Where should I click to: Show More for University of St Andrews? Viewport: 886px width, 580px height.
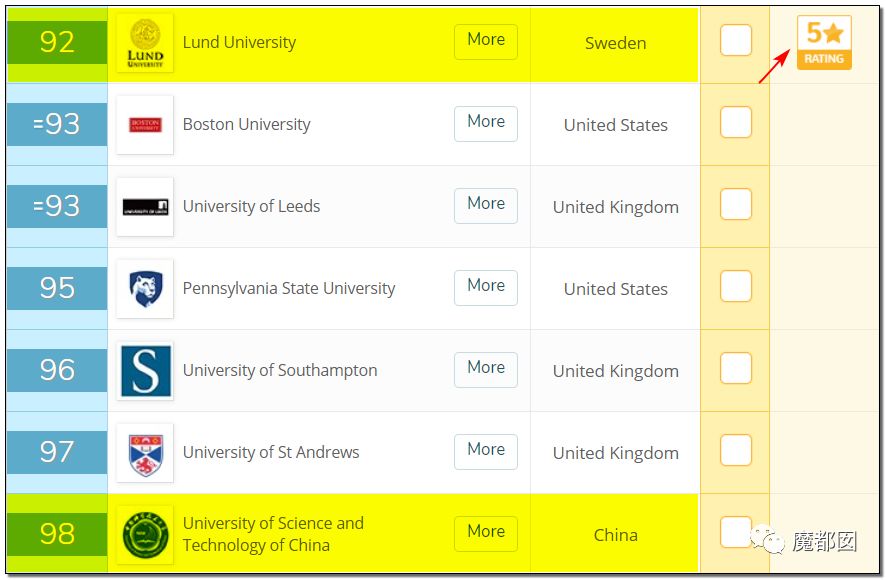(x=486, y=452)
